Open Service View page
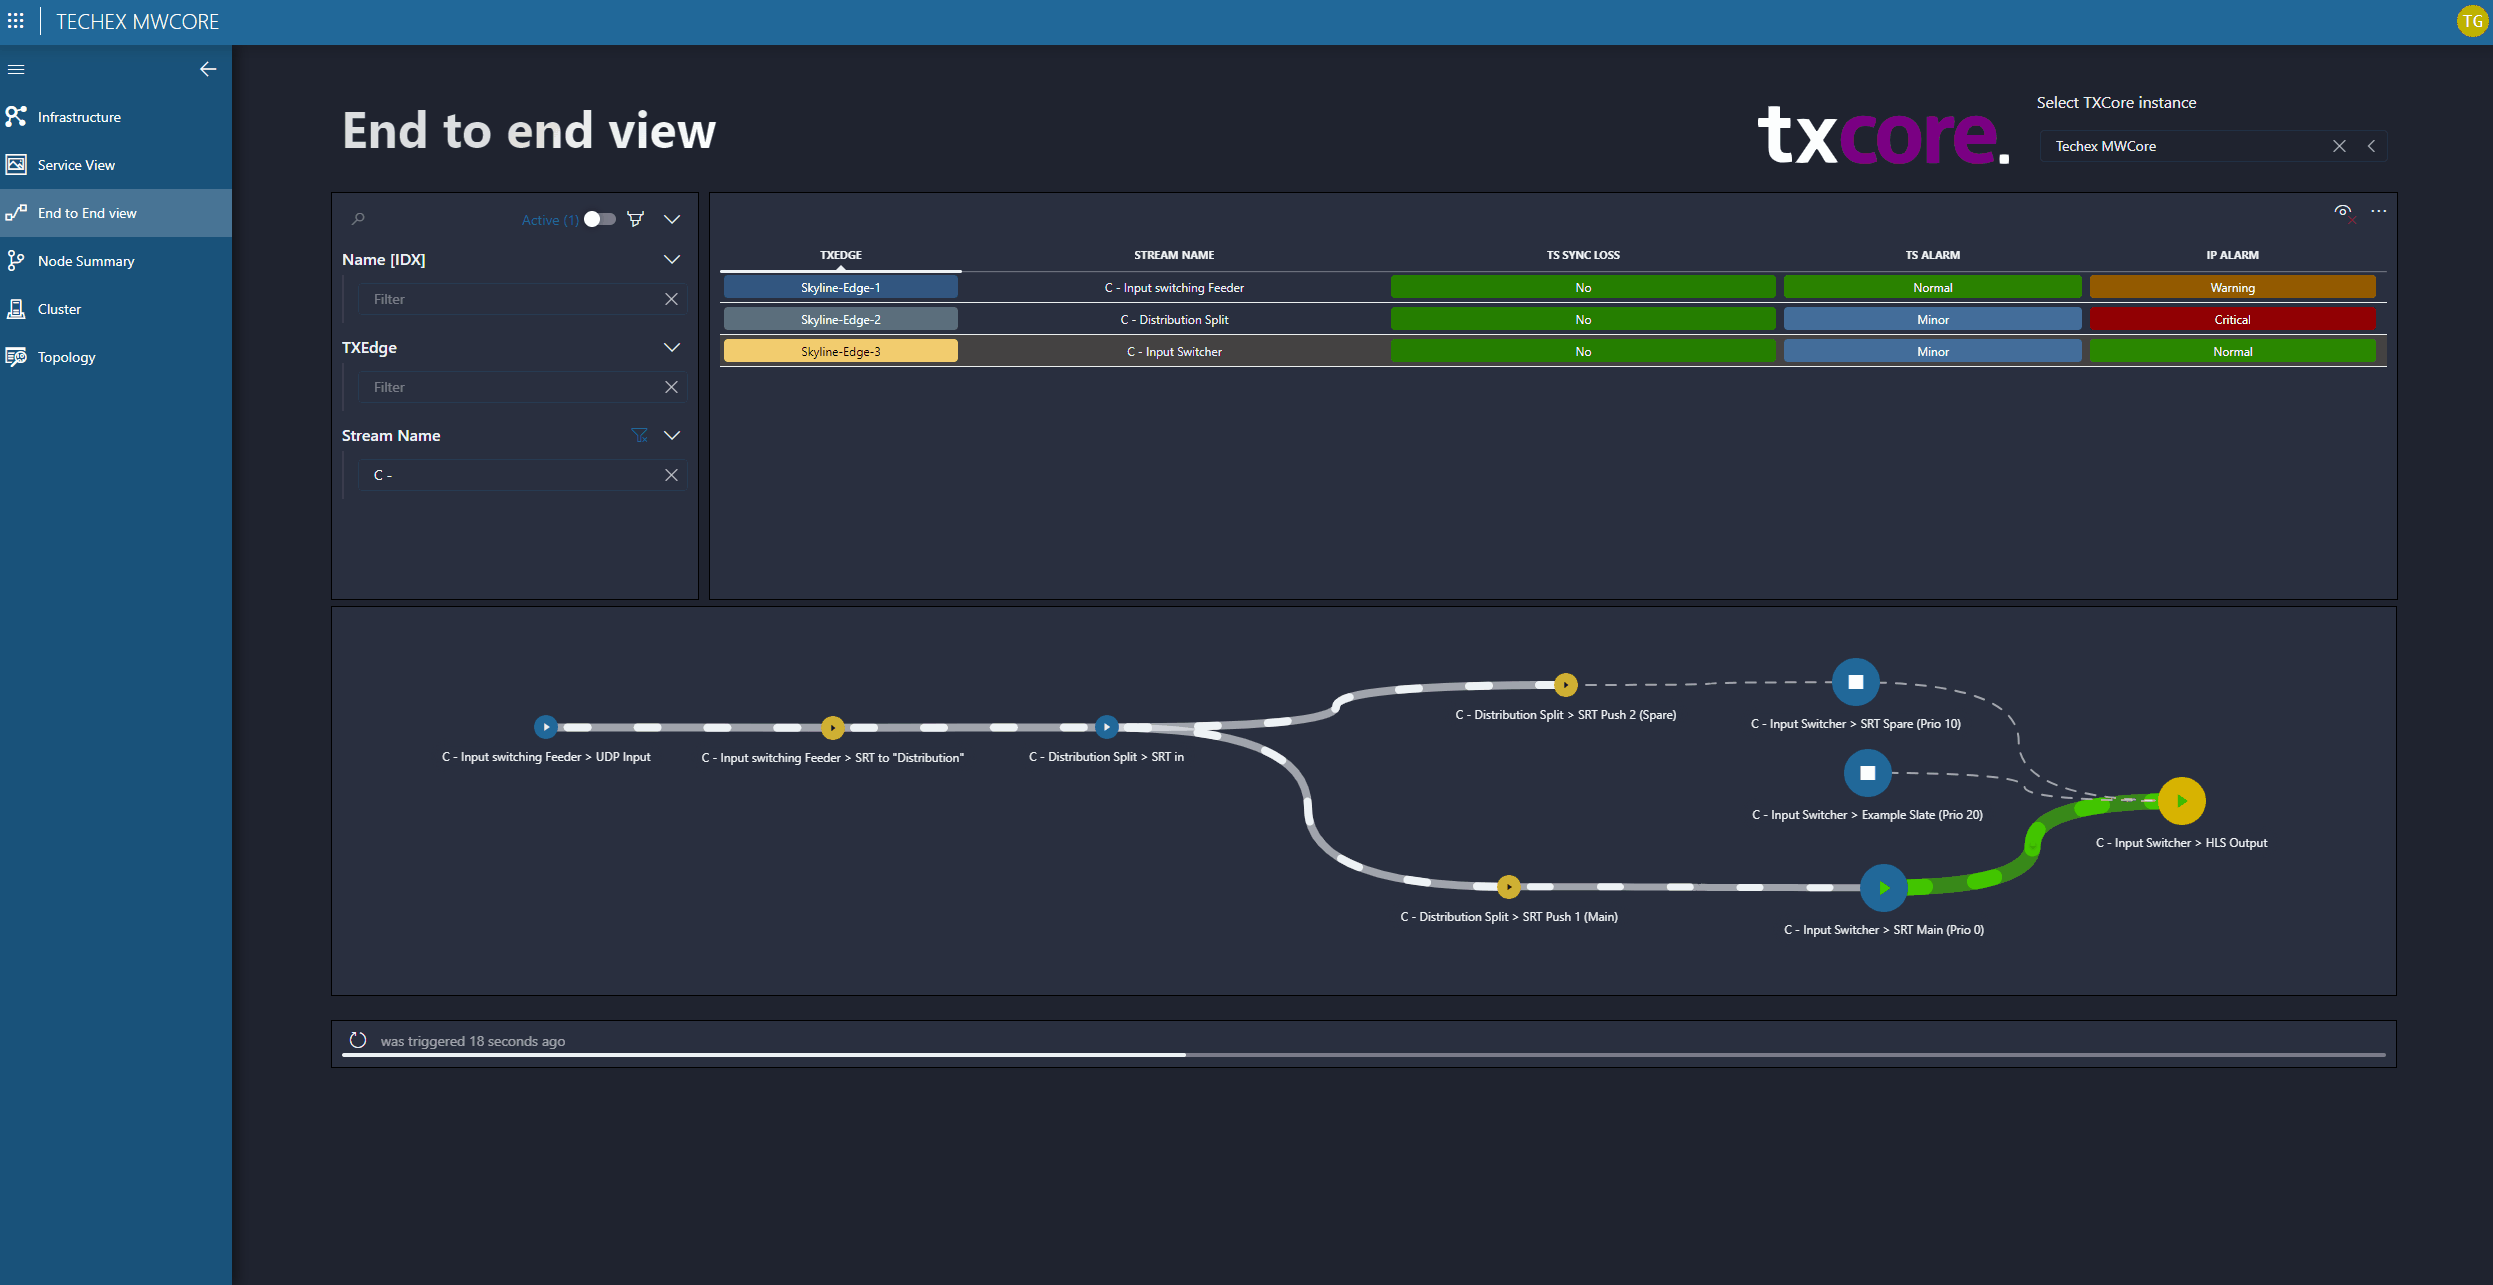2493x1285 pixels. coord(116,165)
